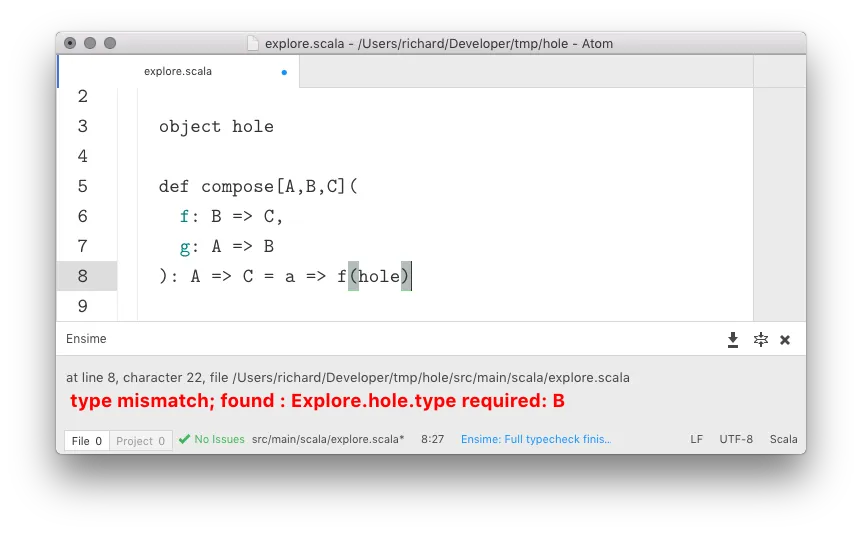The width and height of the screenshot is (862, 534).
Task: Close the Ensime panel with the X icon
Action: (x=785, y=340)
